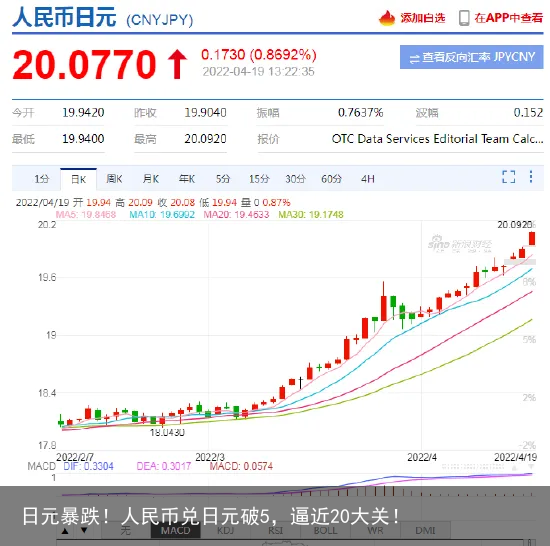
Task: Click caption 日元暴跌！人民币兑日元破5
Action: [x=146, y=516]
